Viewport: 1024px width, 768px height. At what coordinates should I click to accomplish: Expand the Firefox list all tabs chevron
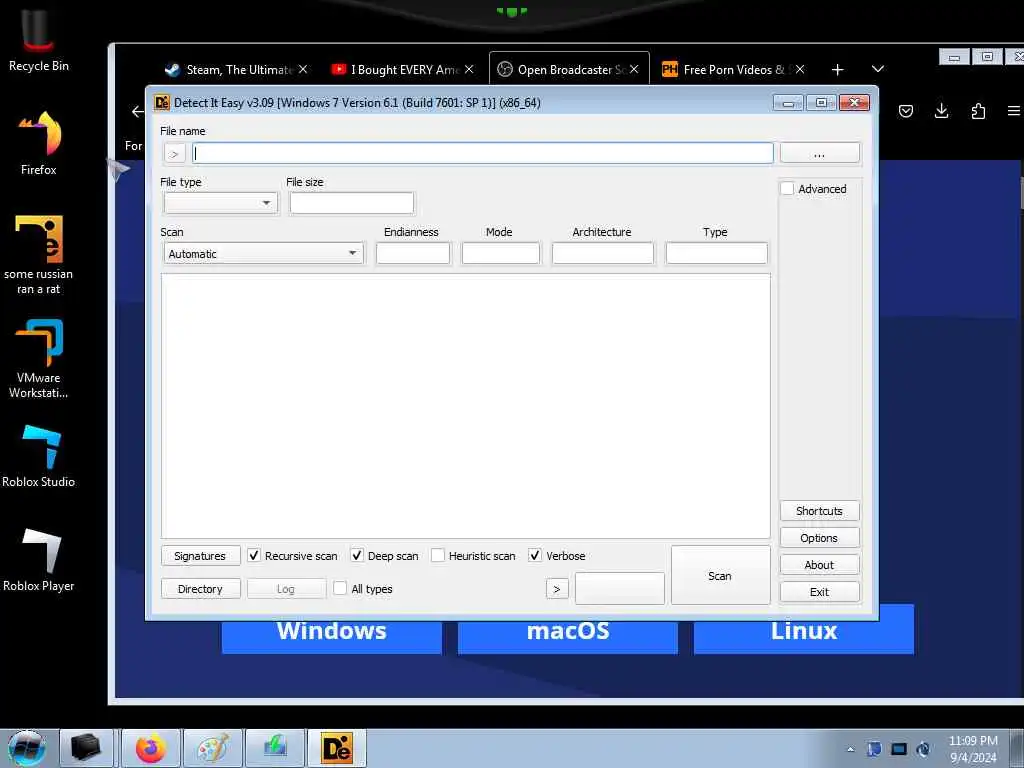(x=878, y=69)
